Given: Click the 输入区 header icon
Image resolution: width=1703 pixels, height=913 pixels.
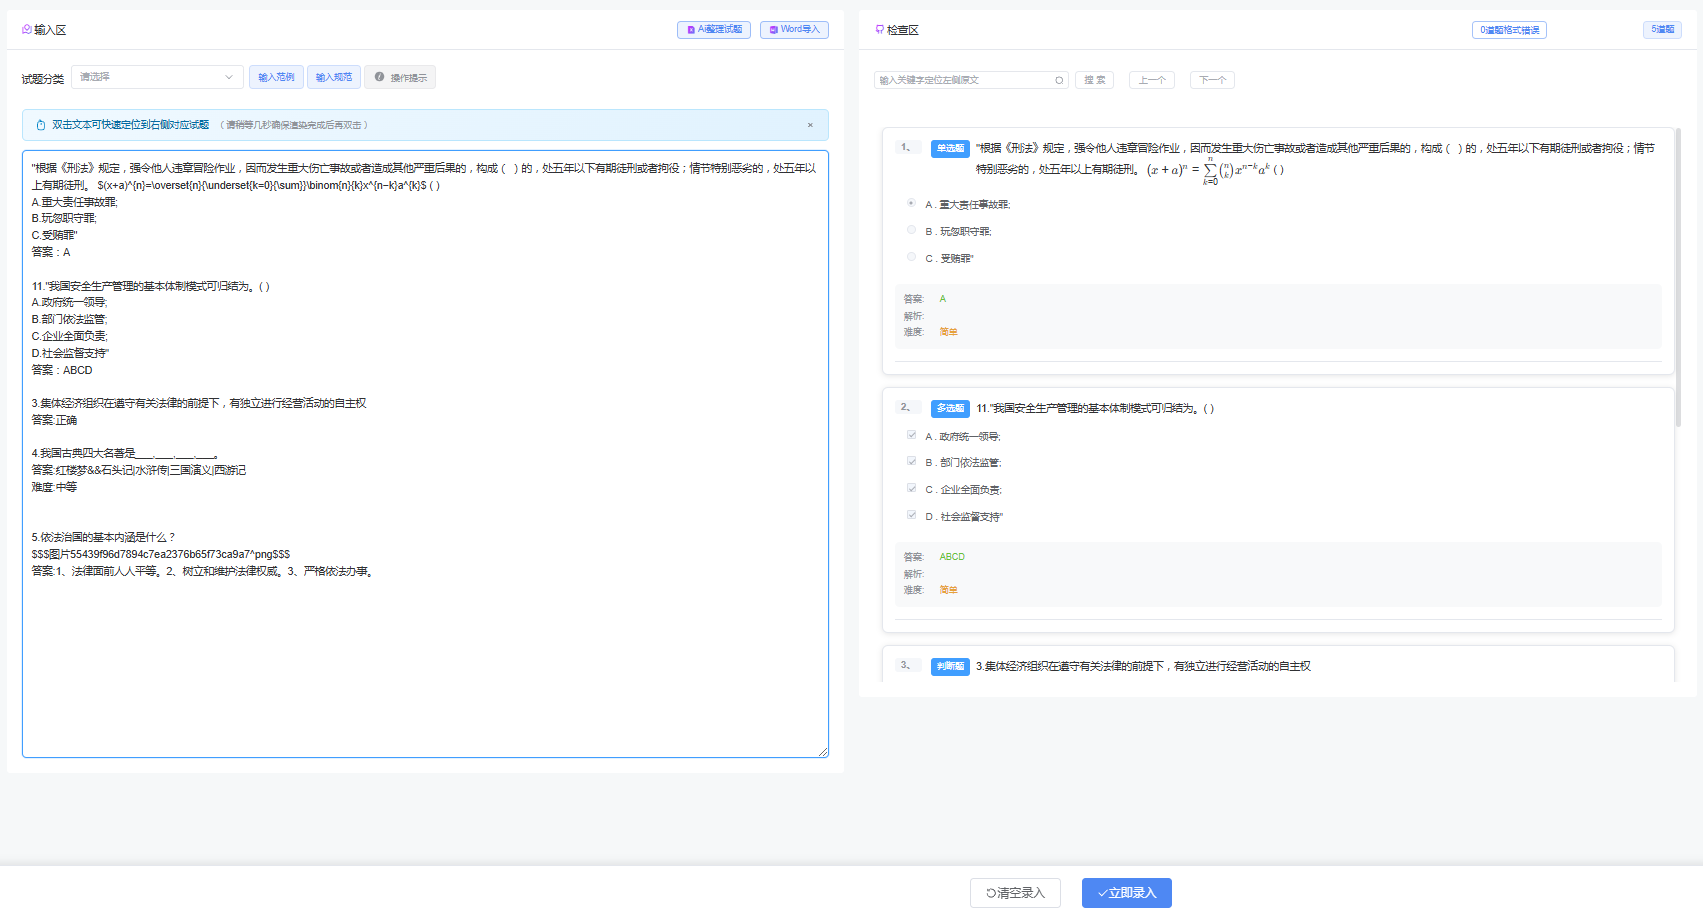Looking at the screenshot, I should click(x=27, y=30).
